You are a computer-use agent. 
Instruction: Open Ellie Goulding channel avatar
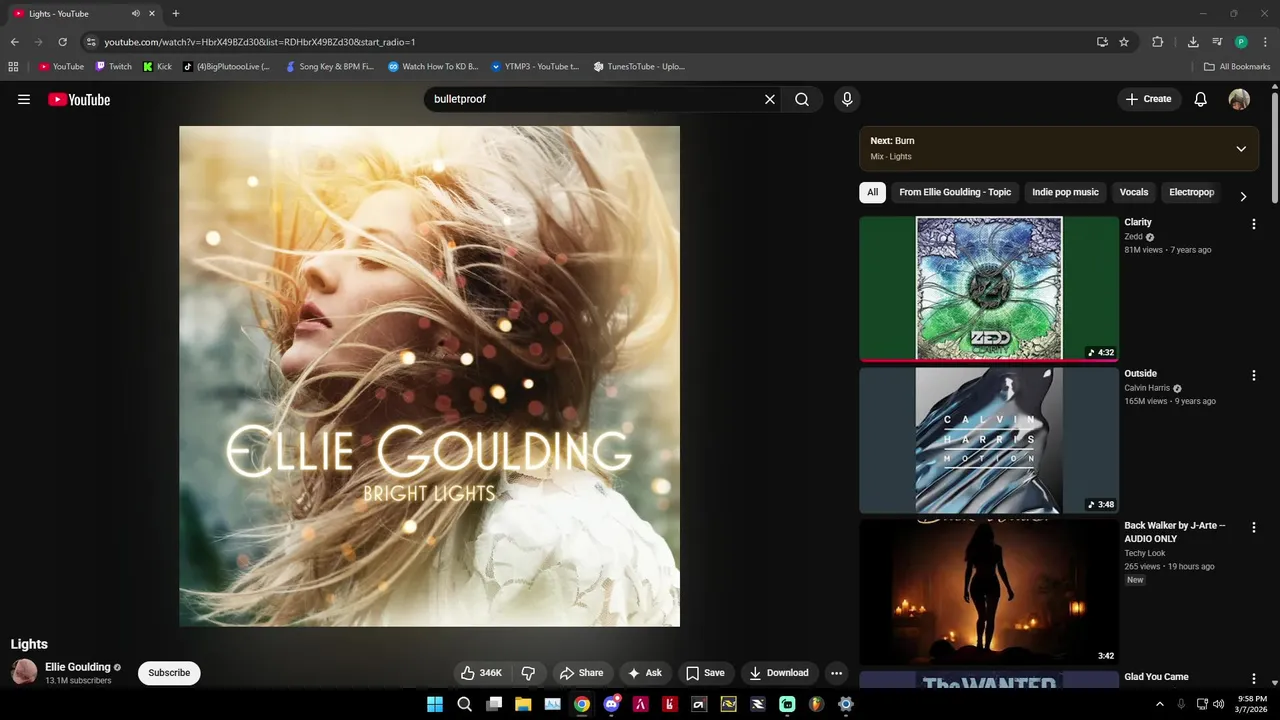(x=24, y=672)
